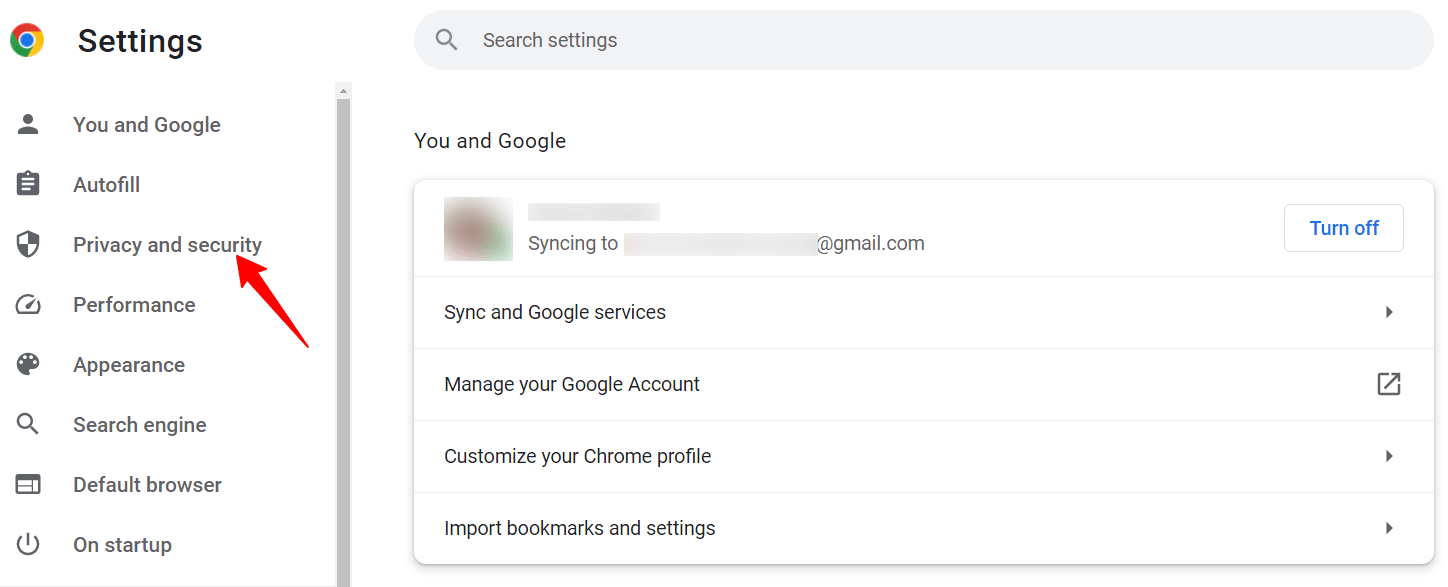The height and width of the screenshot is (587, 1448).
Task: Click the Chrome logo icon
Action: coord(27,40)
